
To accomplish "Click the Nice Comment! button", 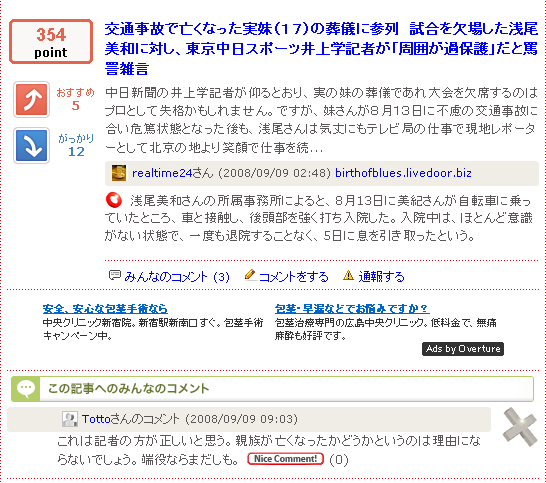I will coord(286,459).
